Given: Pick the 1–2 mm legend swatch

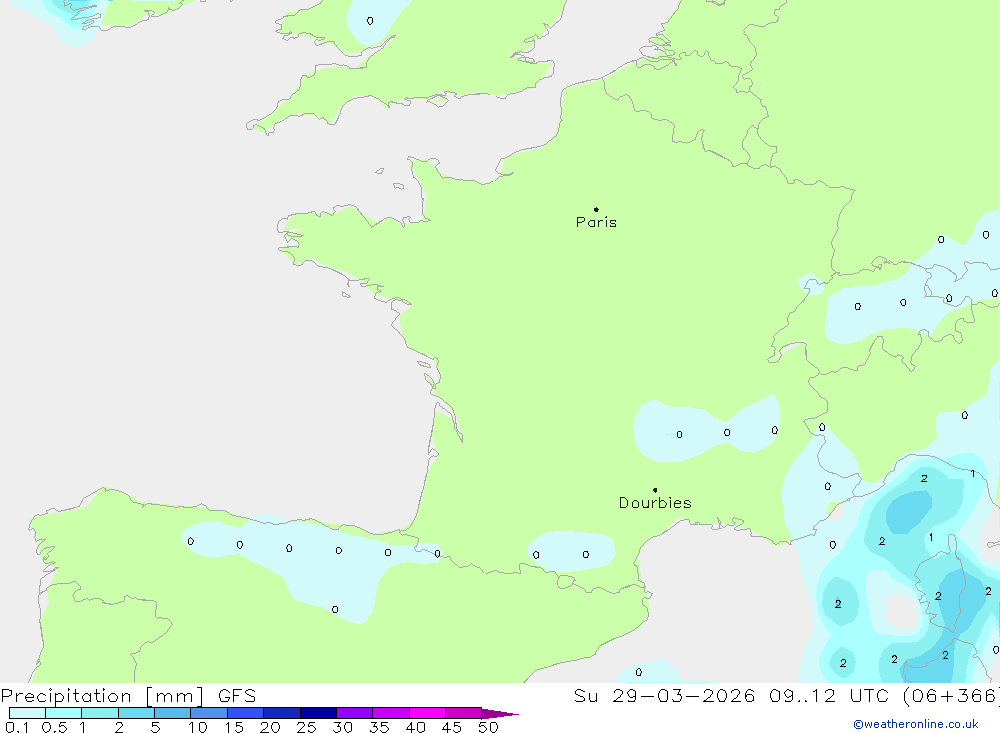Looking at the screenshot, I should [99, 713].
